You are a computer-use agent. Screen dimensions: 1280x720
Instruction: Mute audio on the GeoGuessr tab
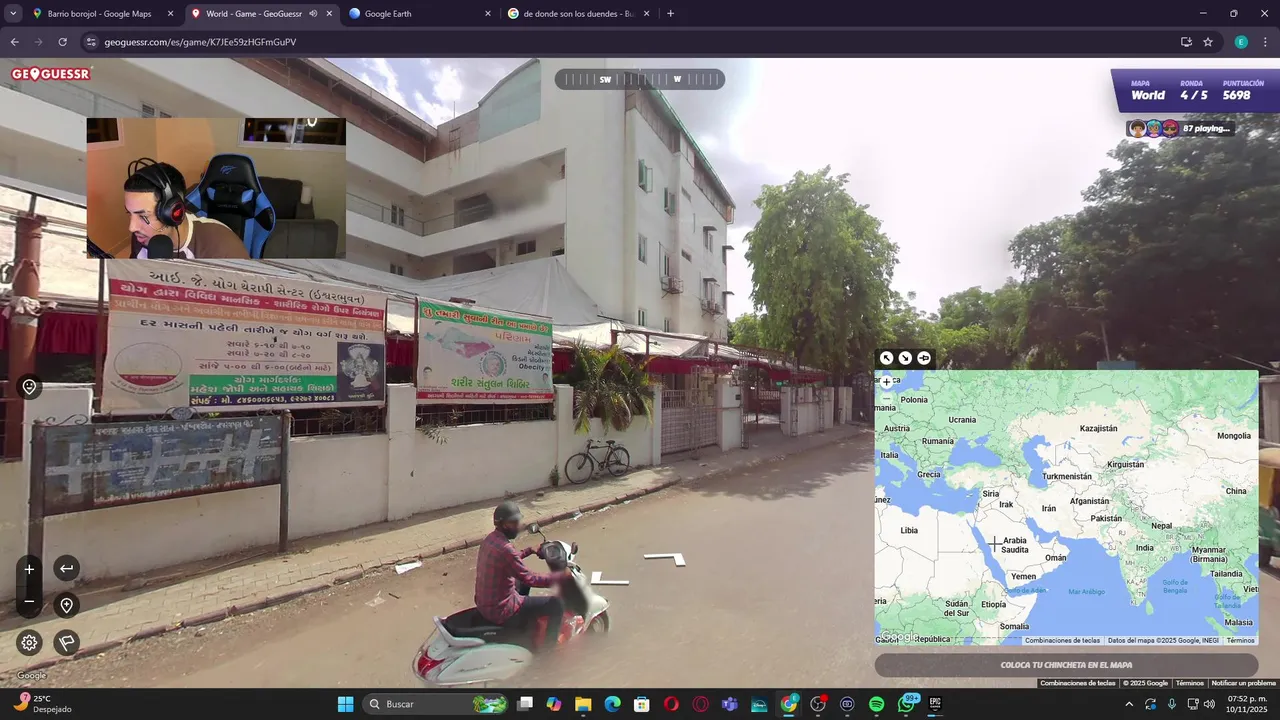pyautogui.click(x=313, y=14)
